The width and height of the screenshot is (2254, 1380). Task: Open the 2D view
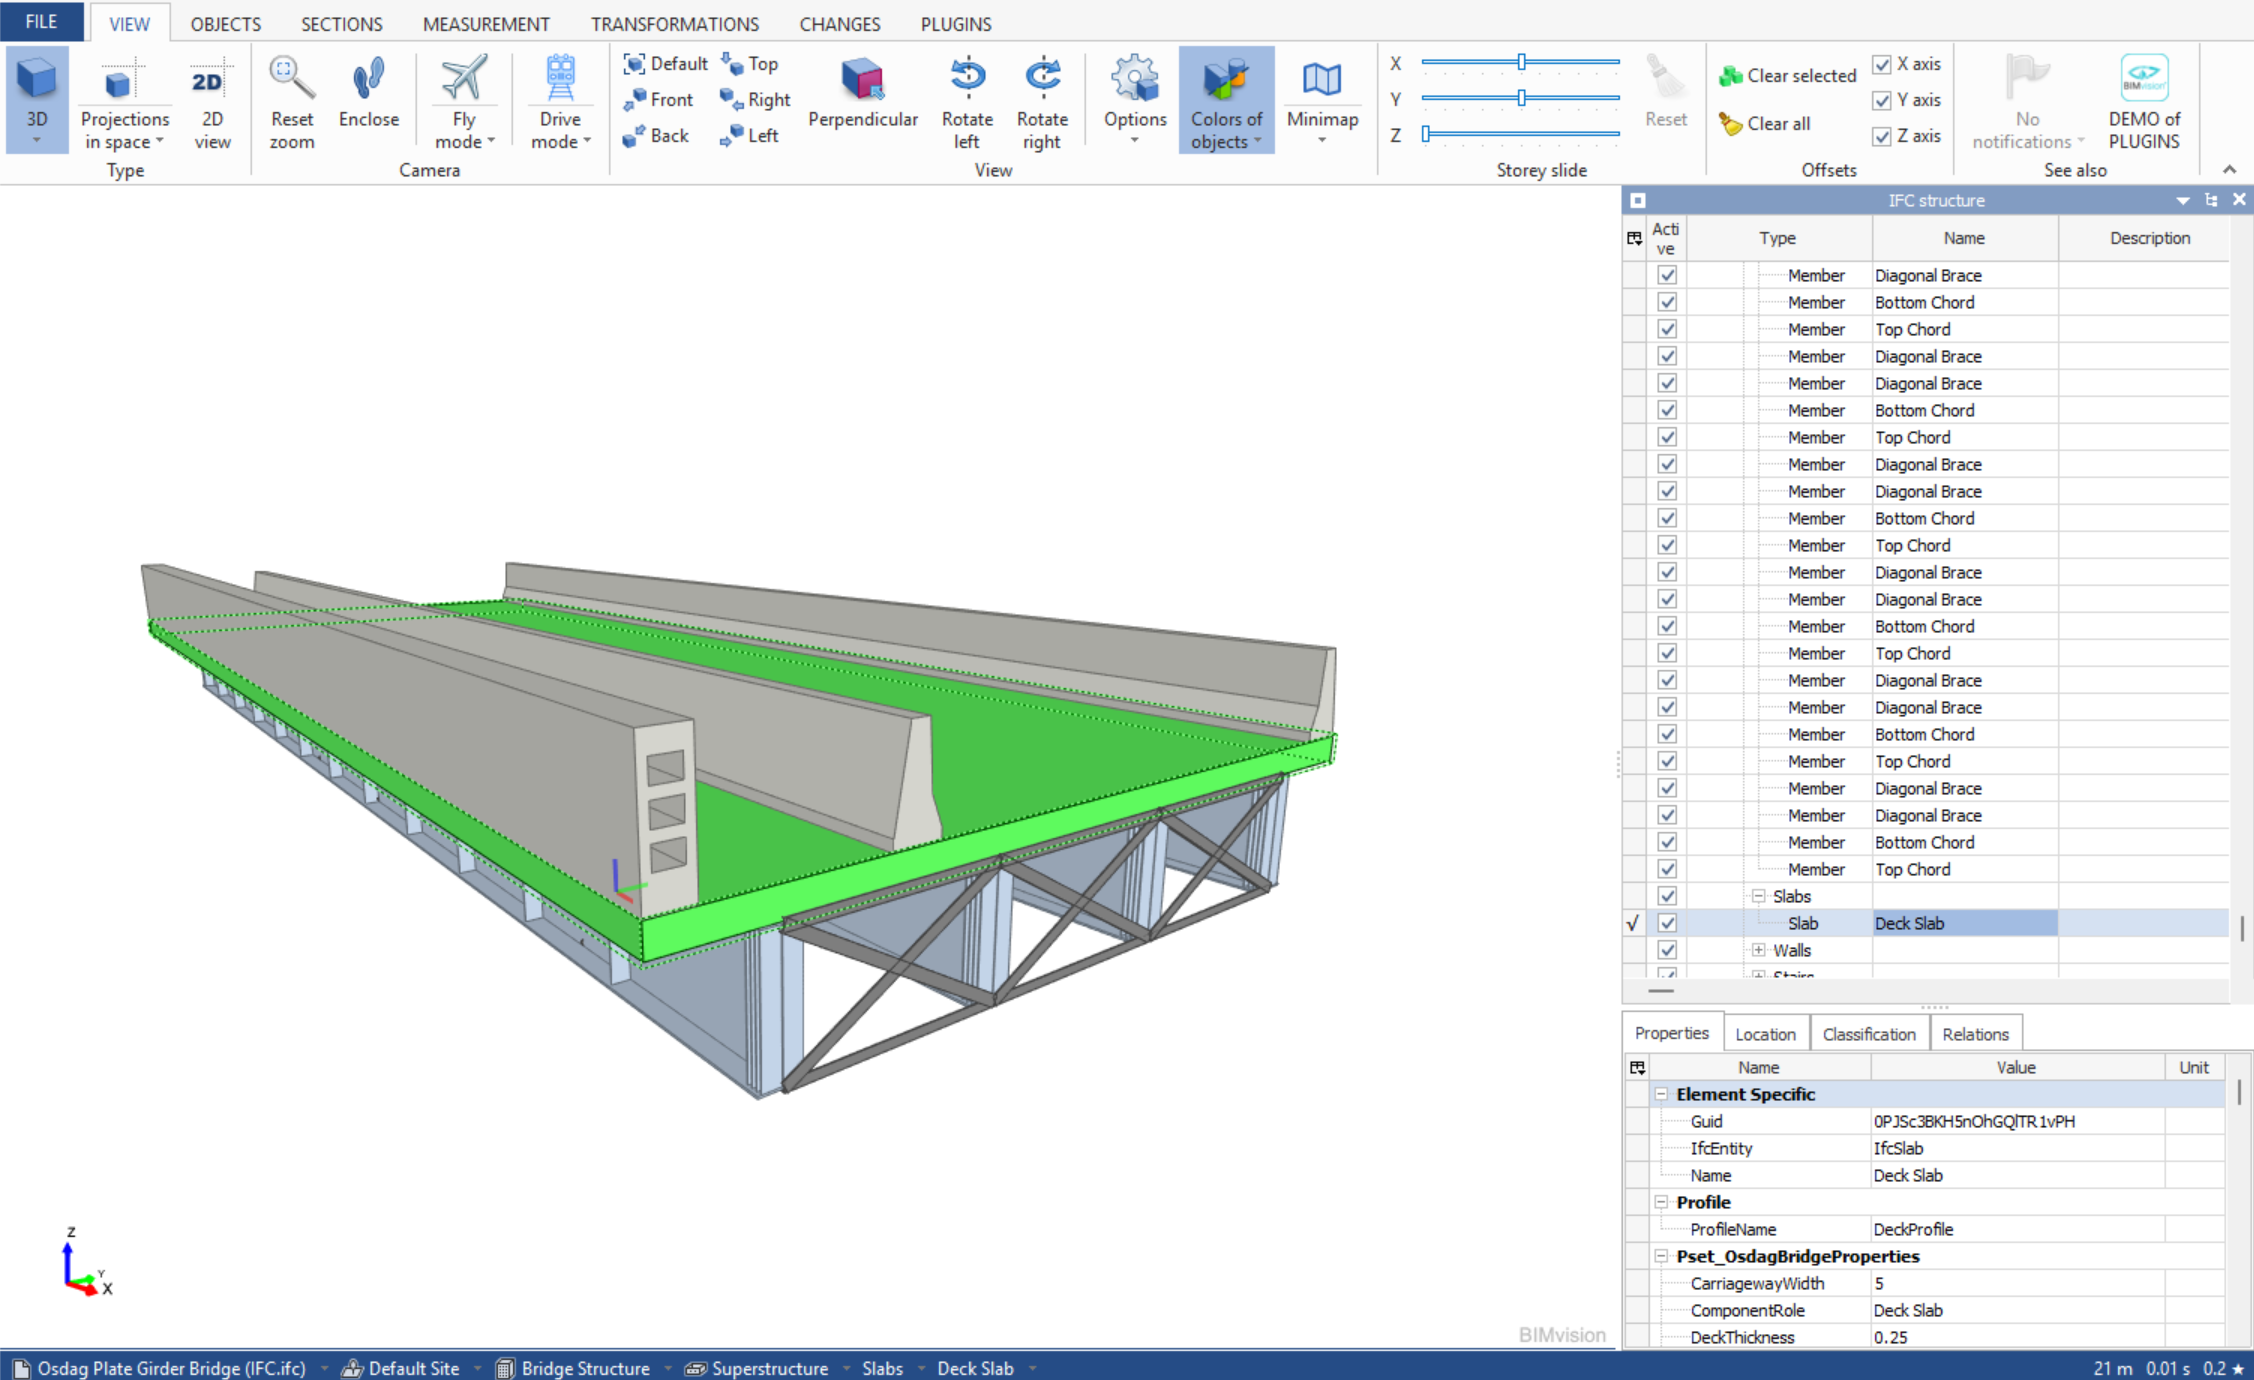(x=211, y=103)
